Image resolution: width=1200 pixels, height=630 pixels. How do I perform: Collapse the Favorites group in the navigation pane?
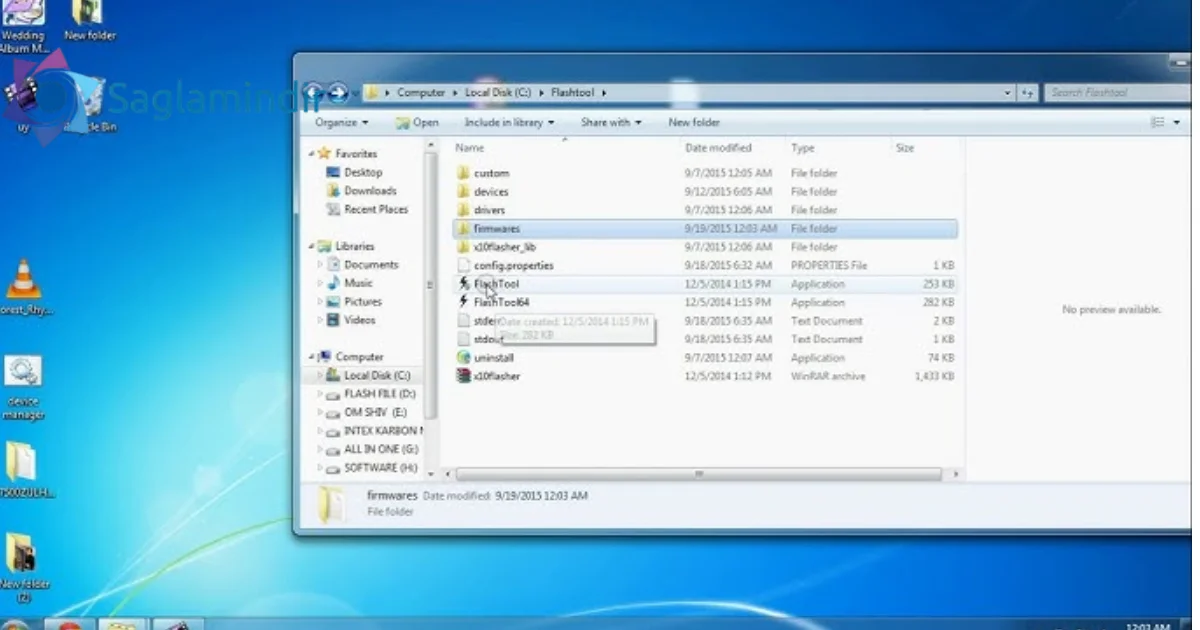click(x=312, y=154)
